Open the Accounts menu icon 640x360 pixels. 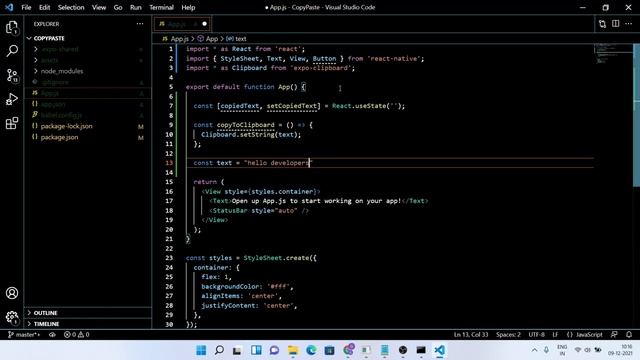[x=12, y=293]
